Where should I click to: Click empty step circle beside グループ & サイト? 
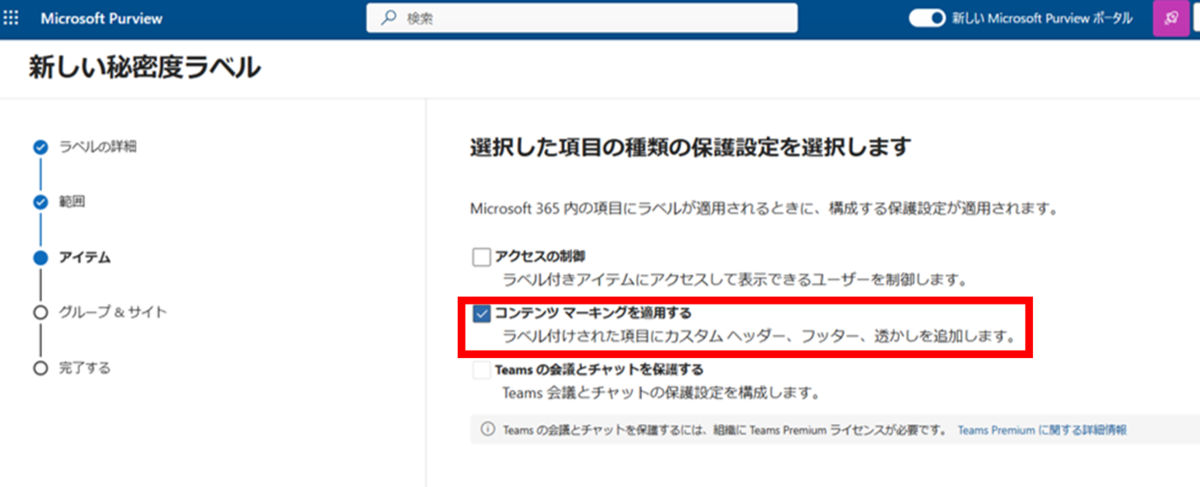40,312
